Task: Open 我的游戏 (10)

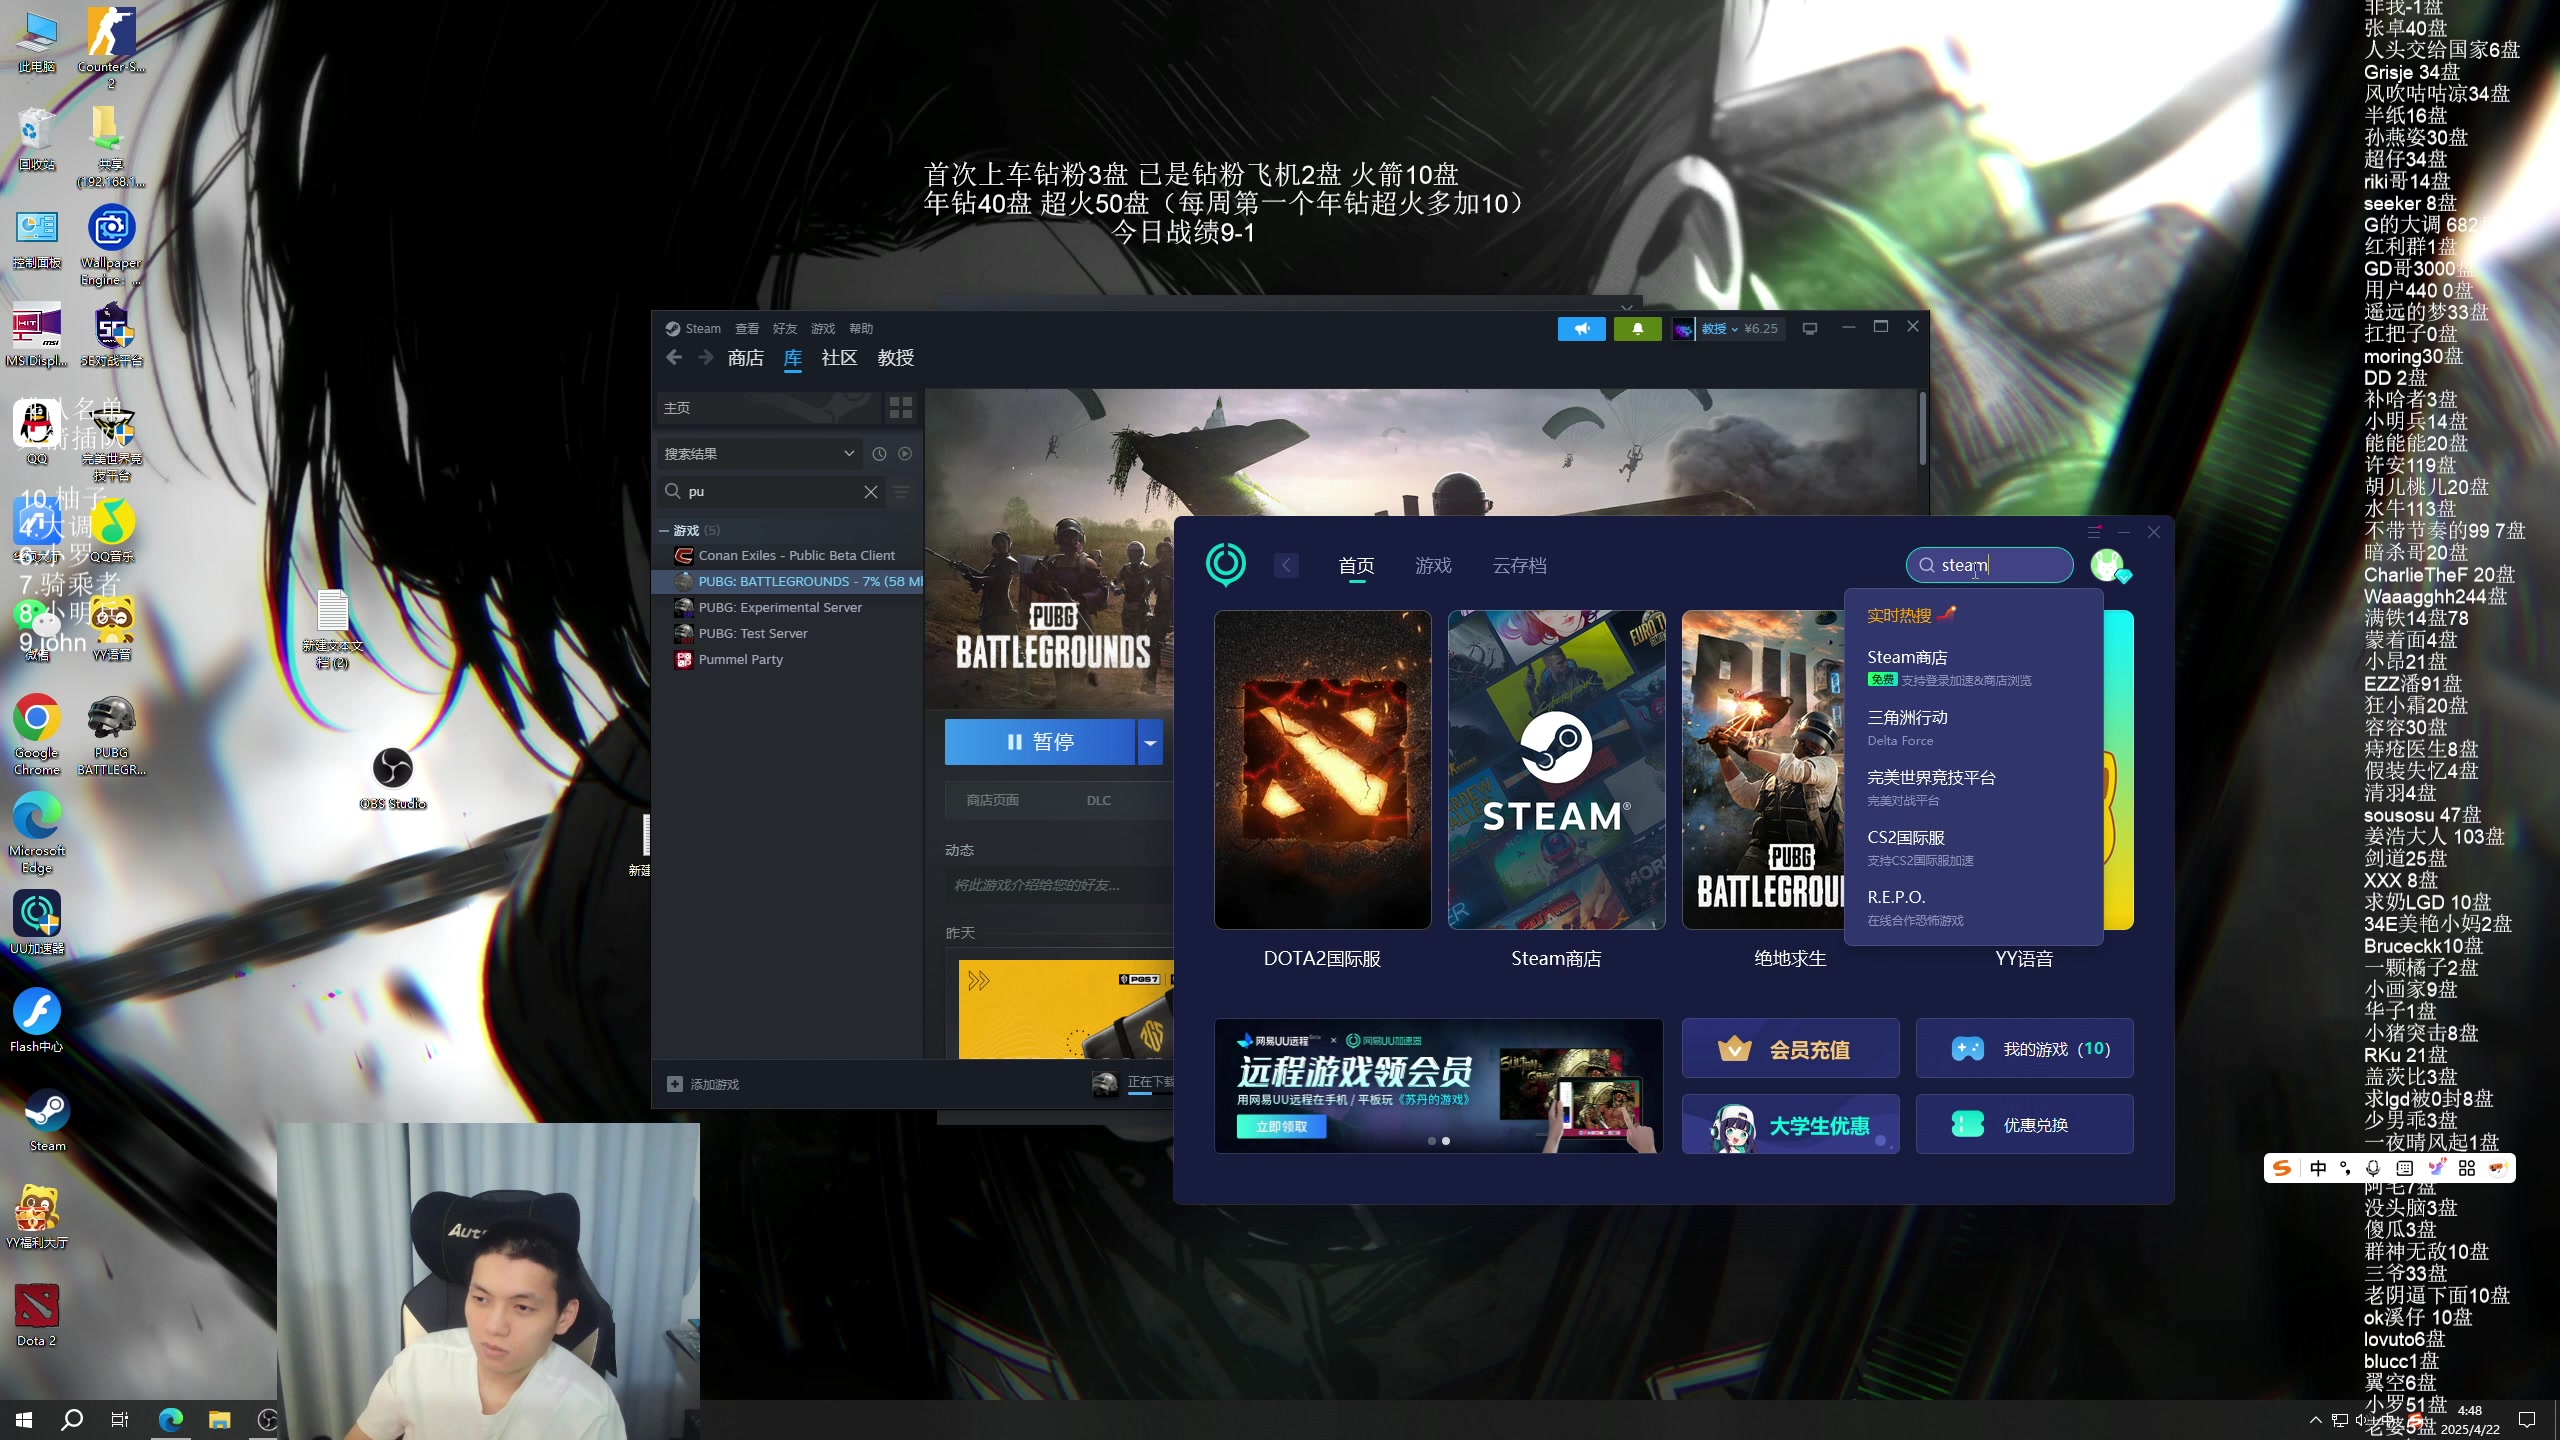Action: click(2024, 1049)
